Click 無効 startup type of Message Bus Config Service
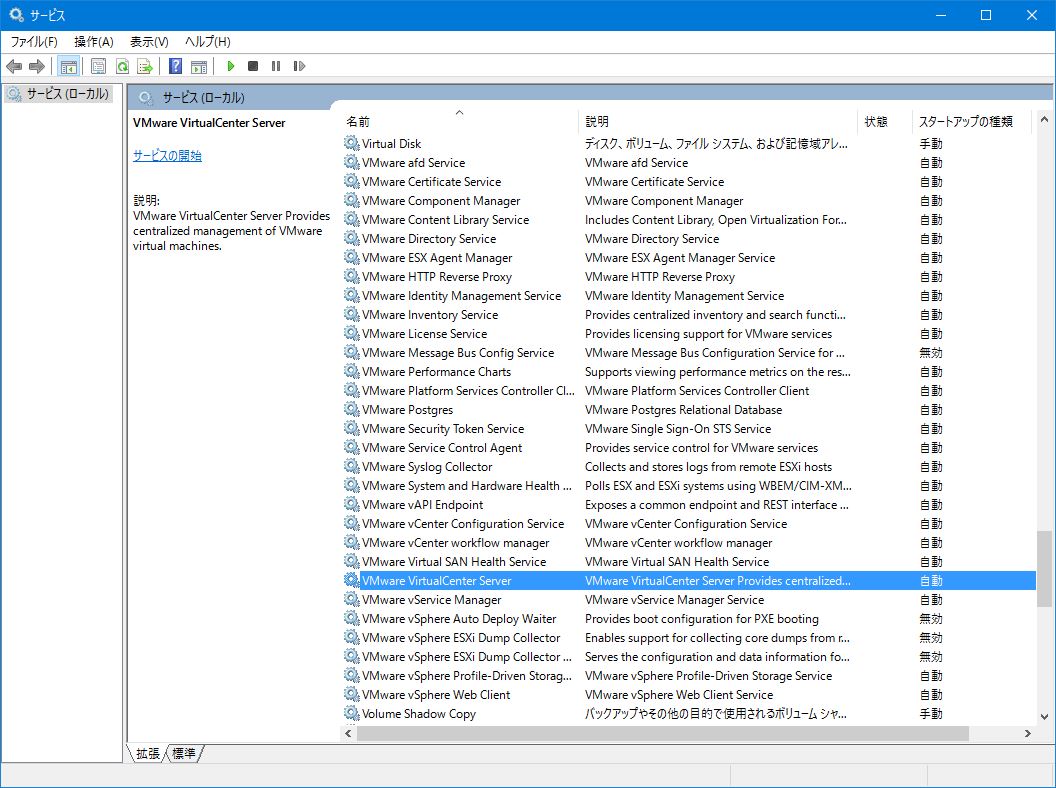Viewport: 1056px width, 788px height. click(x=931, y=352)
